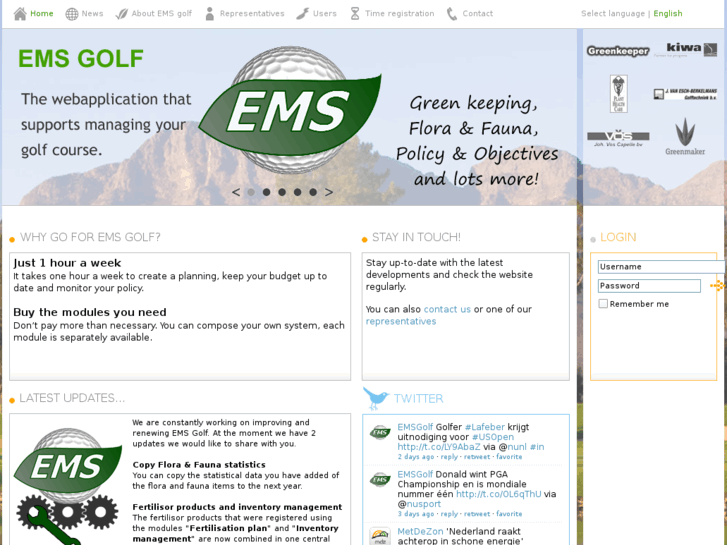727x545 pixels.
Task: Open the News menu item
Action: tap(92, 13)
